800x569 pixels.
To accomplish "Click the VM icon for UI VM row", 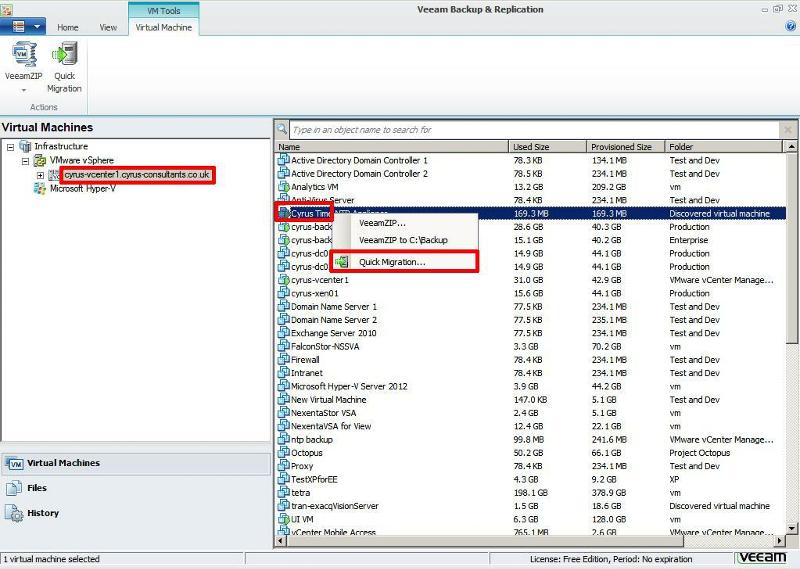I will (x=284, y=518).
